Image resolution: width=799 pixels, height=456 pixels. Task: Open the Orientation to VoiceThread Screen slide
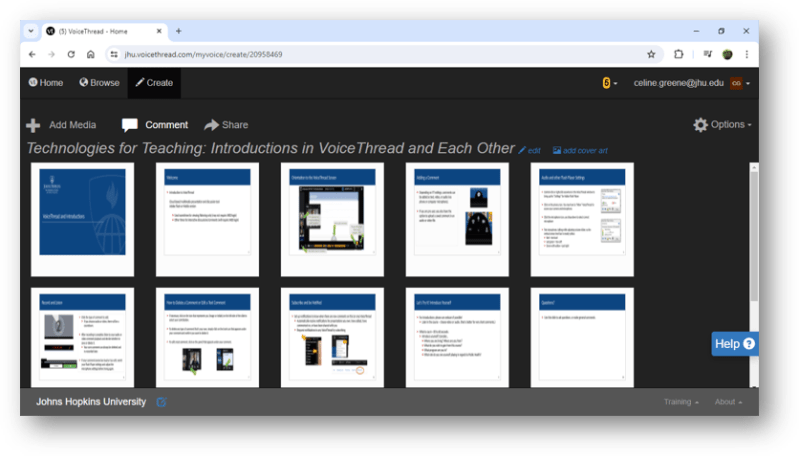[332, 220]
